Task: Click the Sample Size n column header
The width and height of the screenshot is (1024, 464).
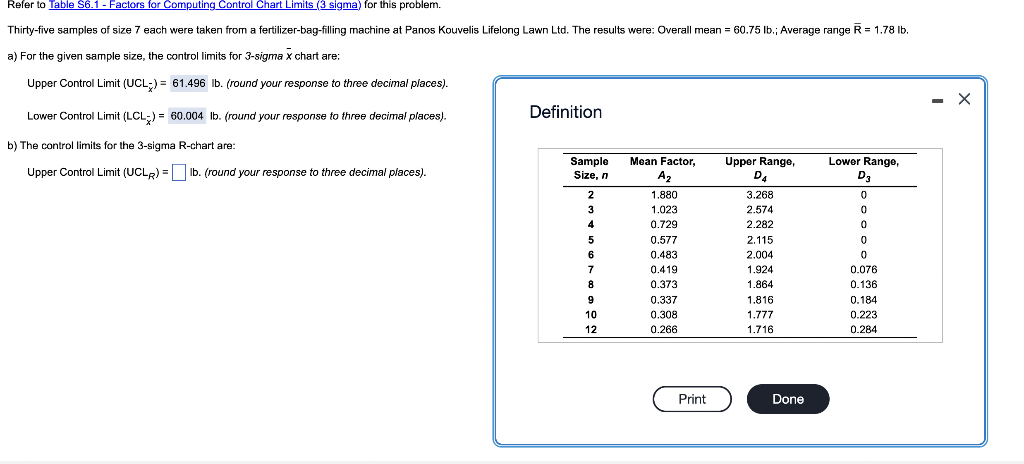Action: click(x=589, y=168)
